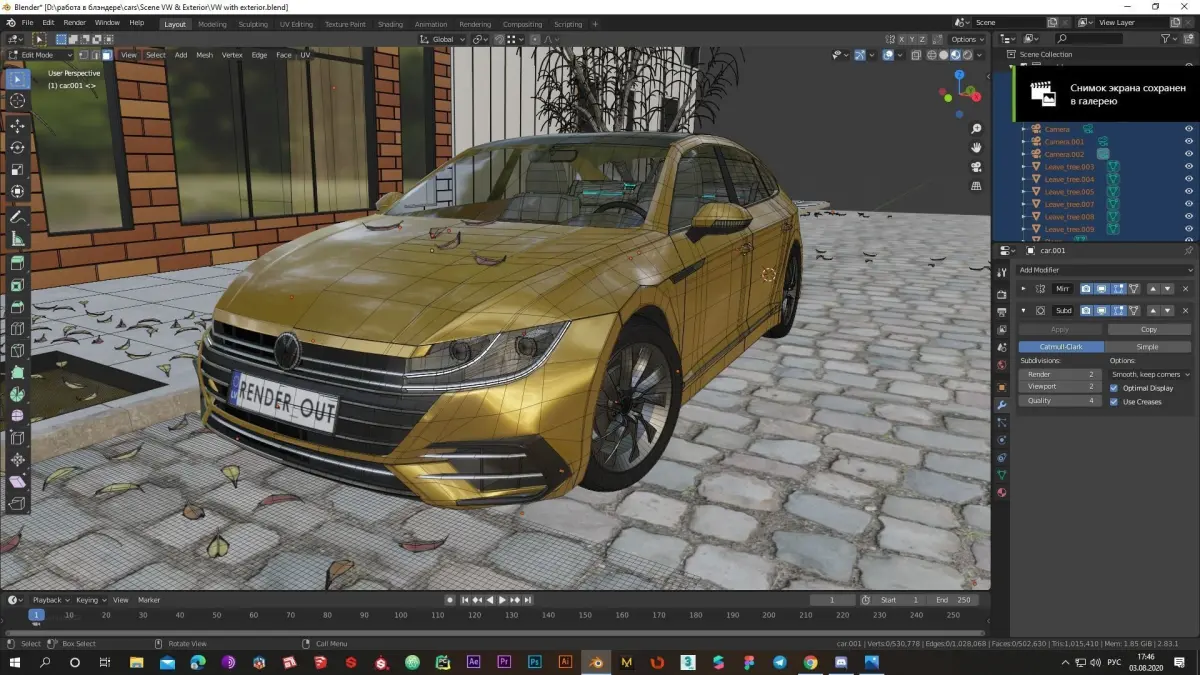Move the Subd modifier up
Viewport: 1200px width, 675px height.
point(1153,311)
